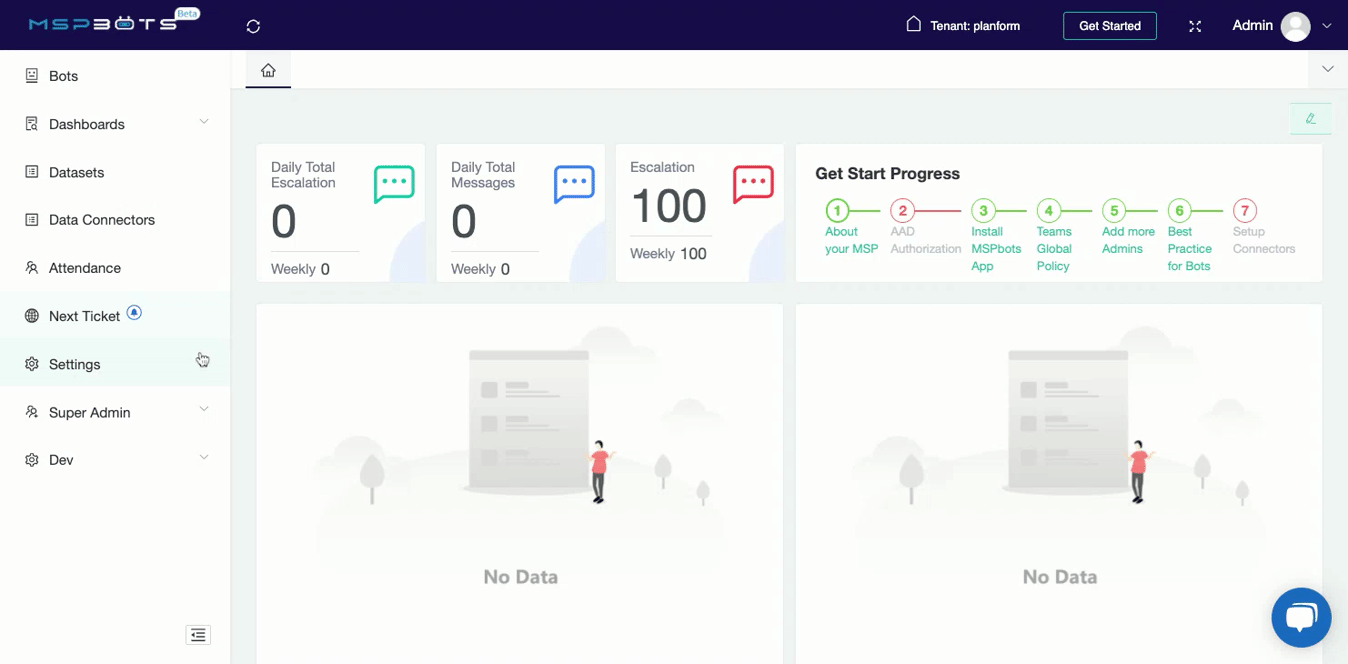The height and width of the screenshot is (664, 1348).
Task: Click the MSPbots logo
Action: [114, 22]
